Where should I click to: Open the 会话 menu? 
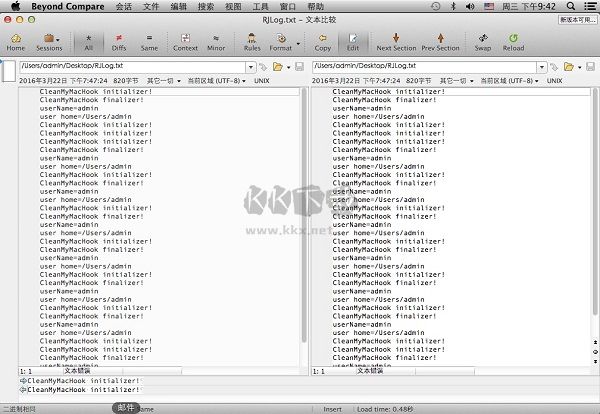click(x=124, y=6)
